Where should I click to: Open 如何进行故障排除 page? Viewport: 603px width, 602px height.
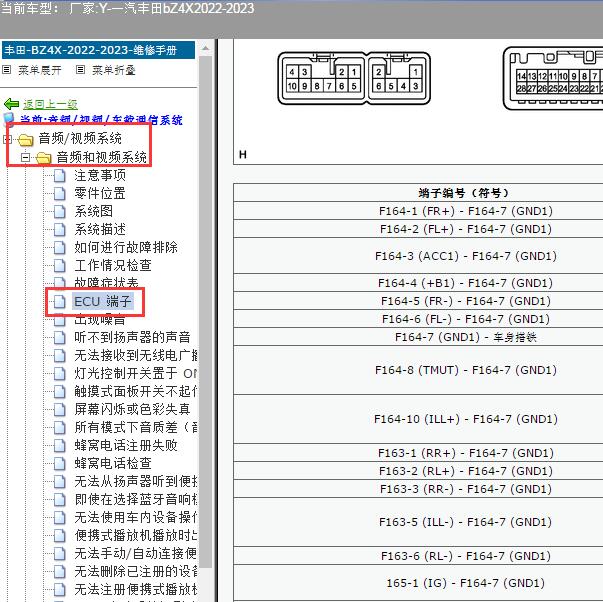click(x=126, y=247)
